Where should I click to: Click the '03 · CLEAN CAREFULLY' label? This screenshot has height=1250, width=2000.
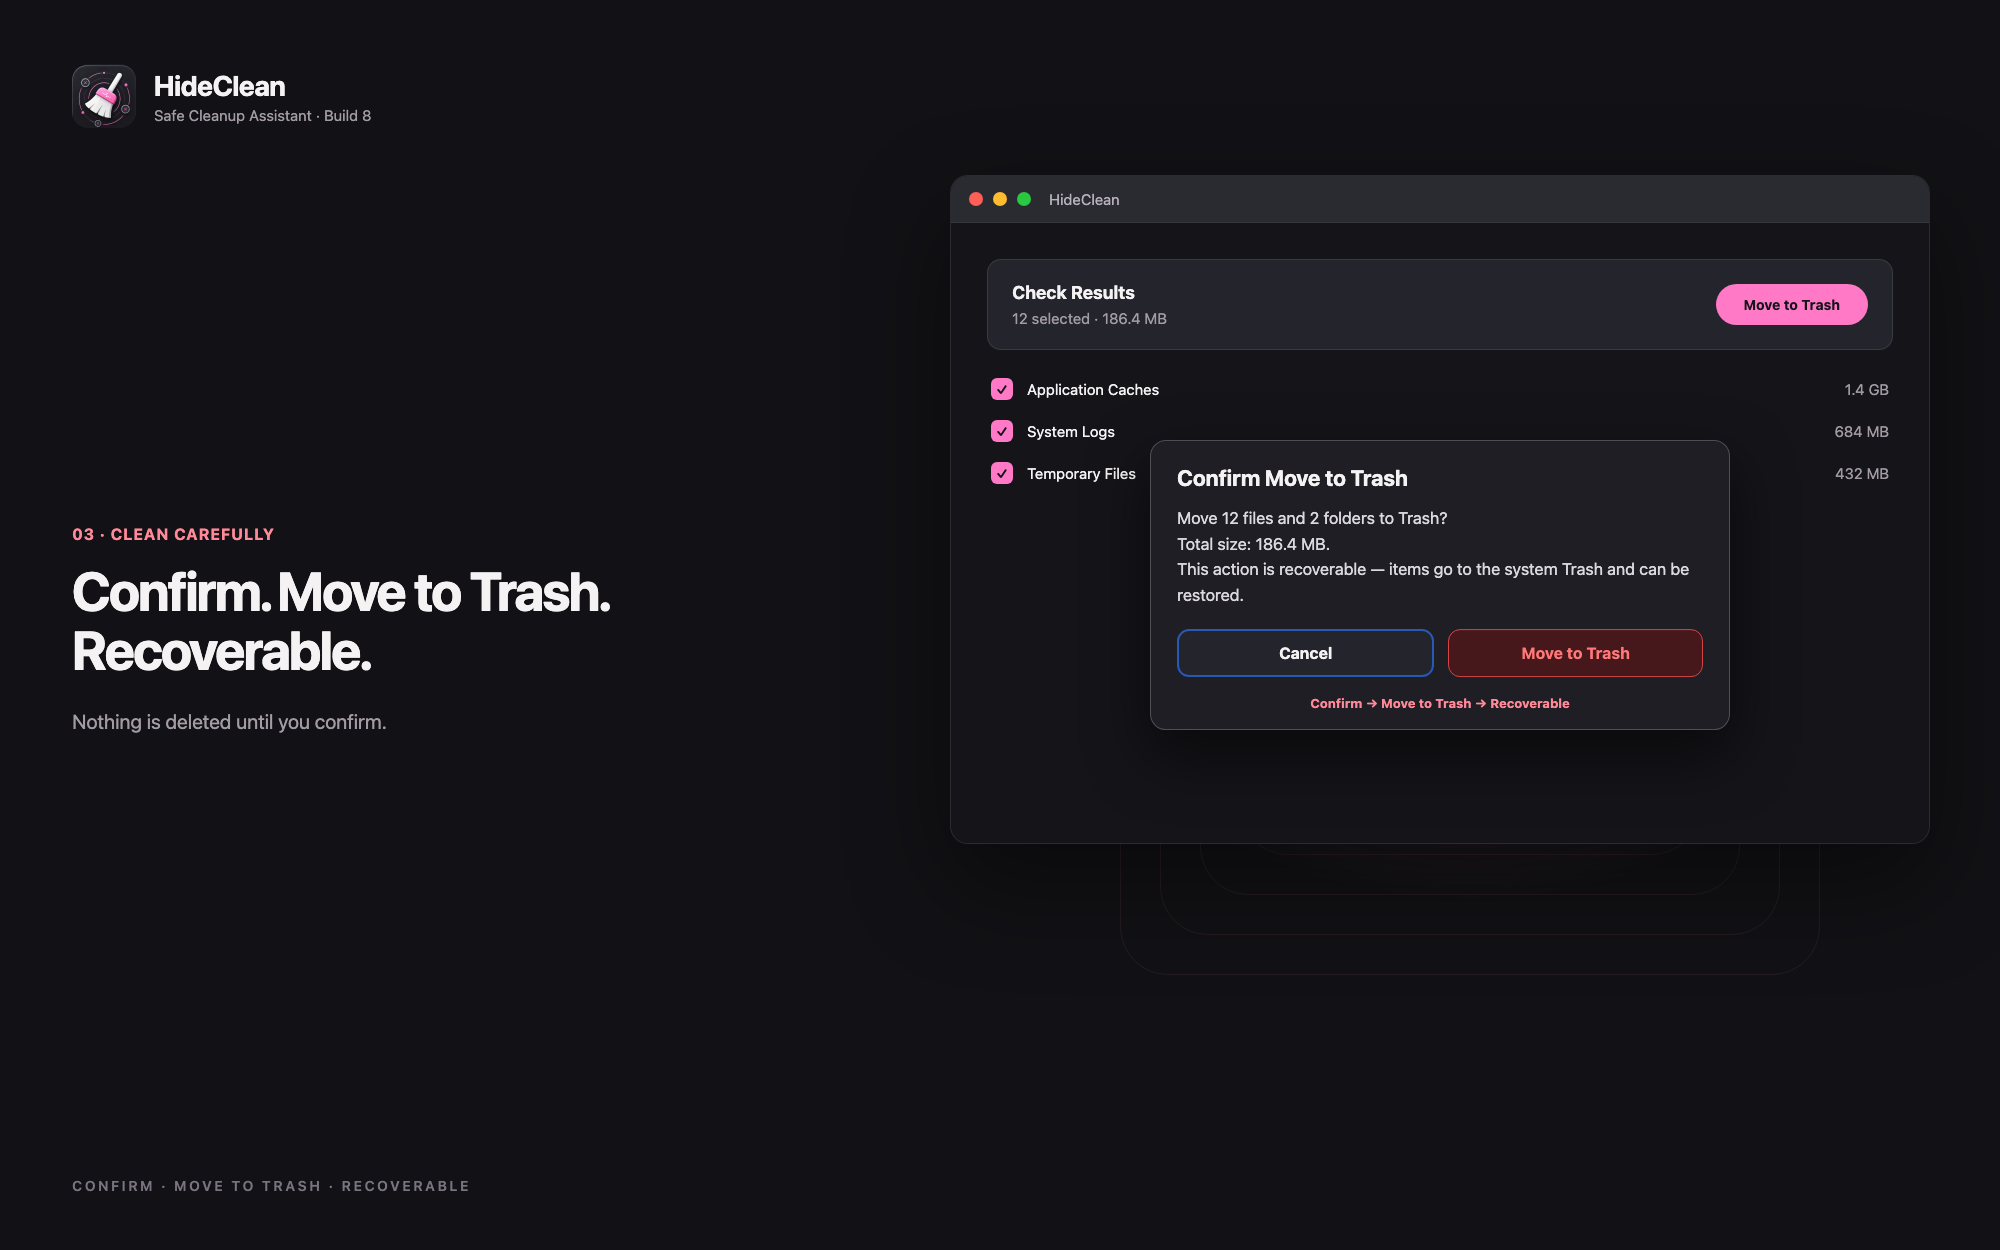[x=173, y=534]
